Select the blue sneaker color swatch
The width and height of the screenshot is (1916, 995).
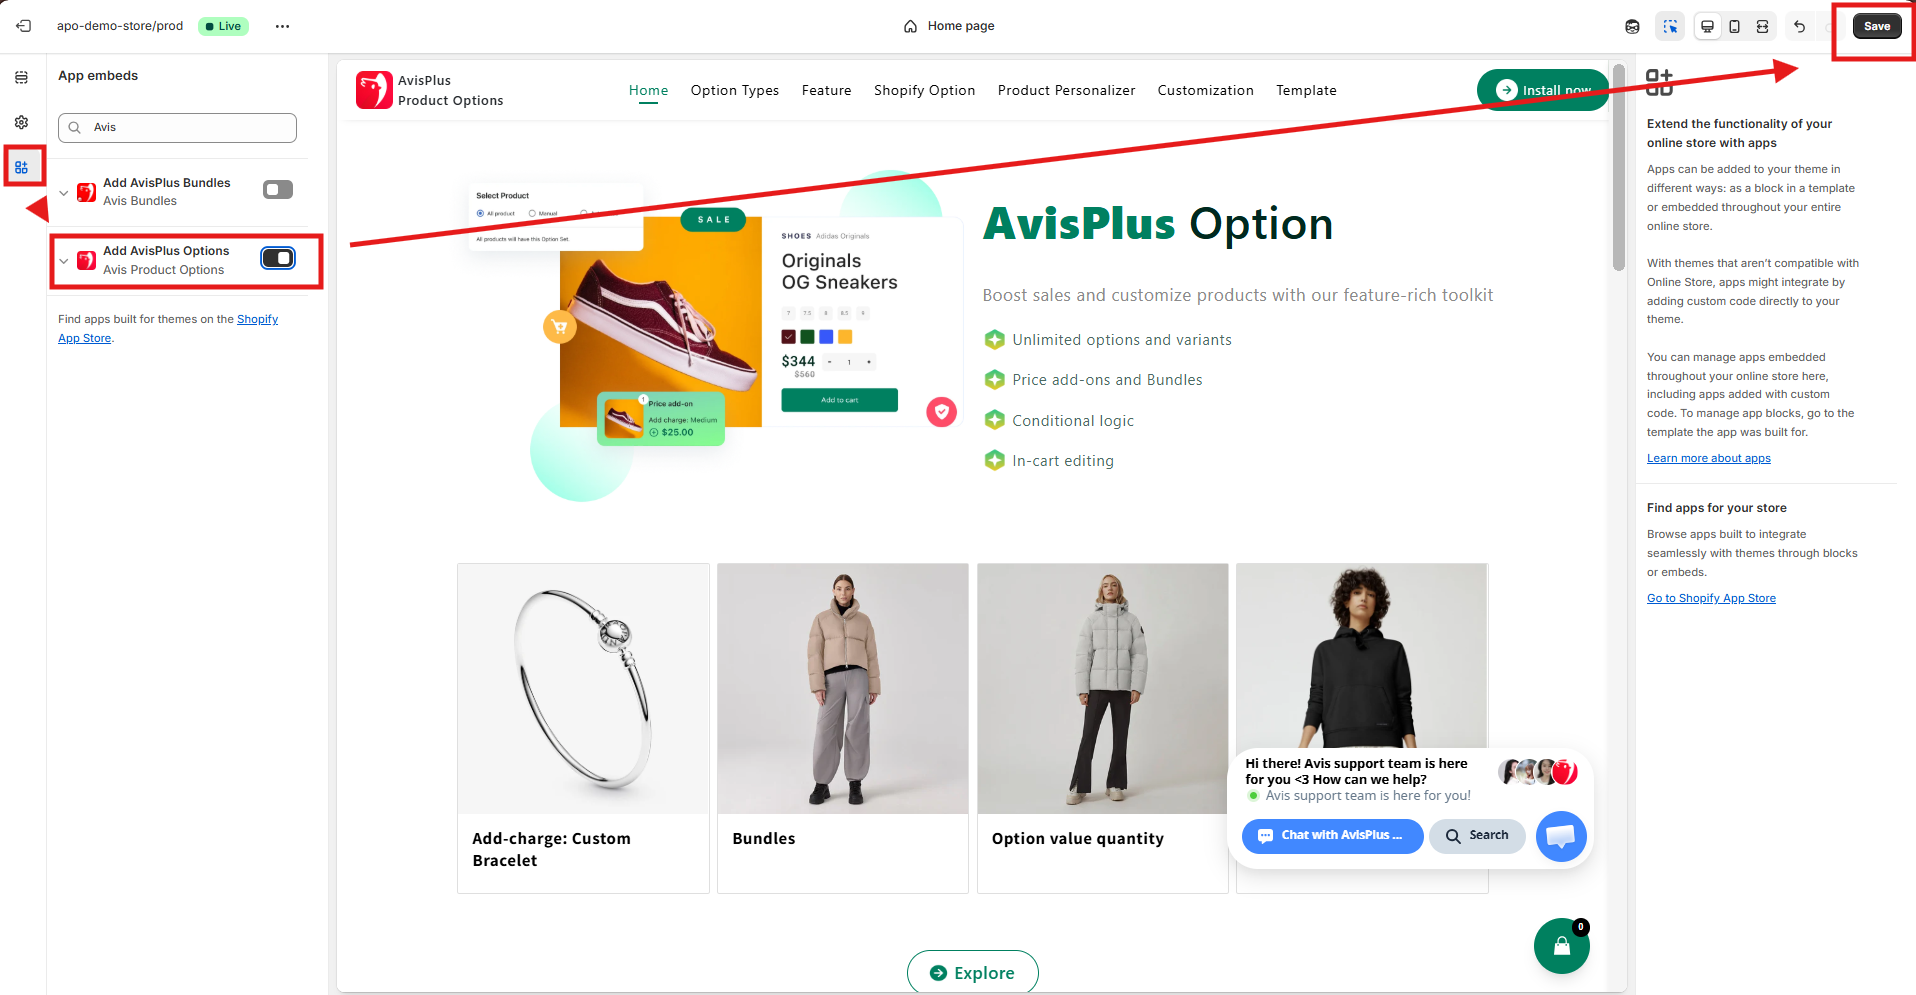pos(826,337)
